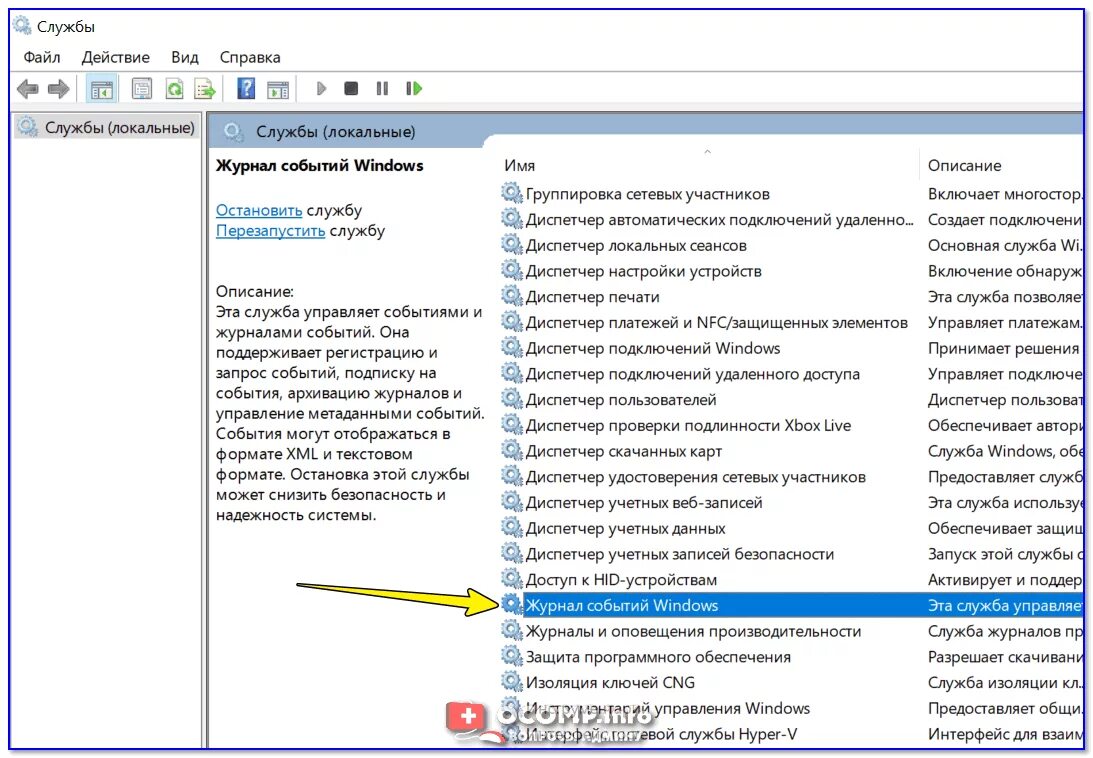Click the bold Журнал событий Windows heading
Screen dimensions: 1093x758
[319, 165]
